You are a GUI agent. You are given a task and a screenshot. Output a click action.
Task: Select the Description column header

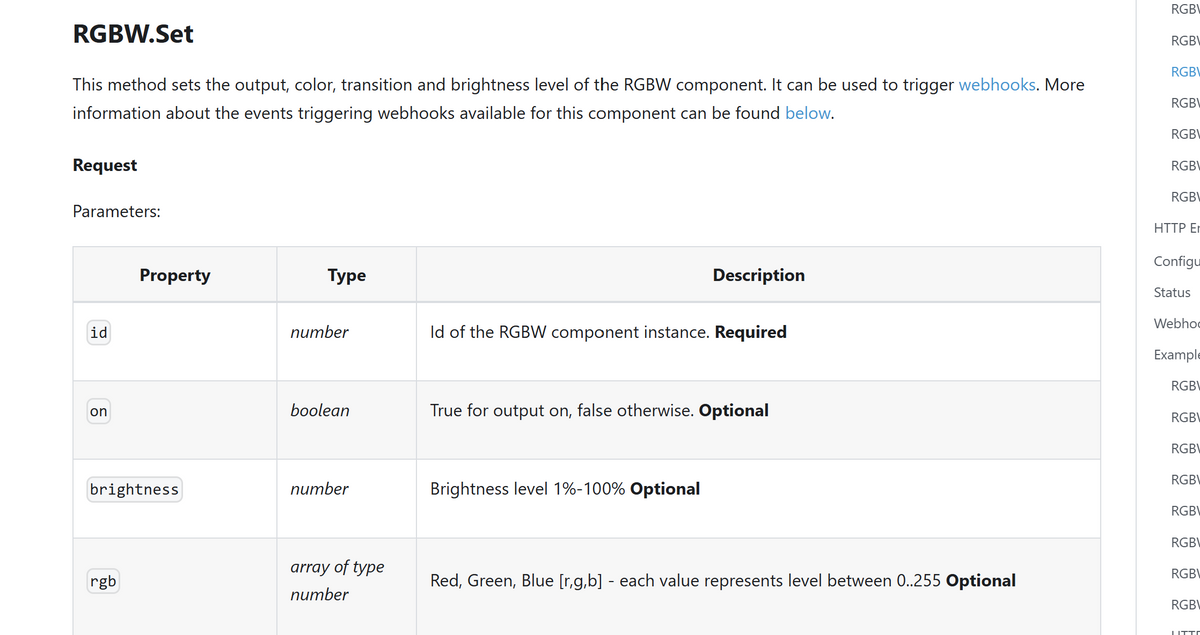tap(758, 275)
